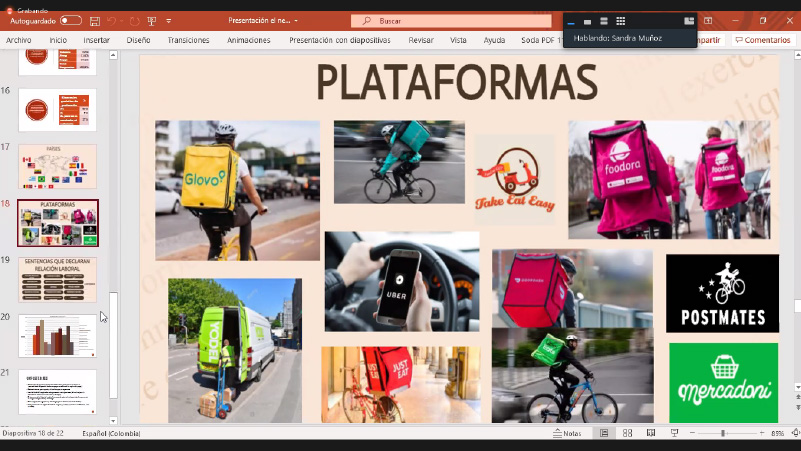Select the Take Eat Easy logo image
Screen dimensions: 801x451
[514, 180]
